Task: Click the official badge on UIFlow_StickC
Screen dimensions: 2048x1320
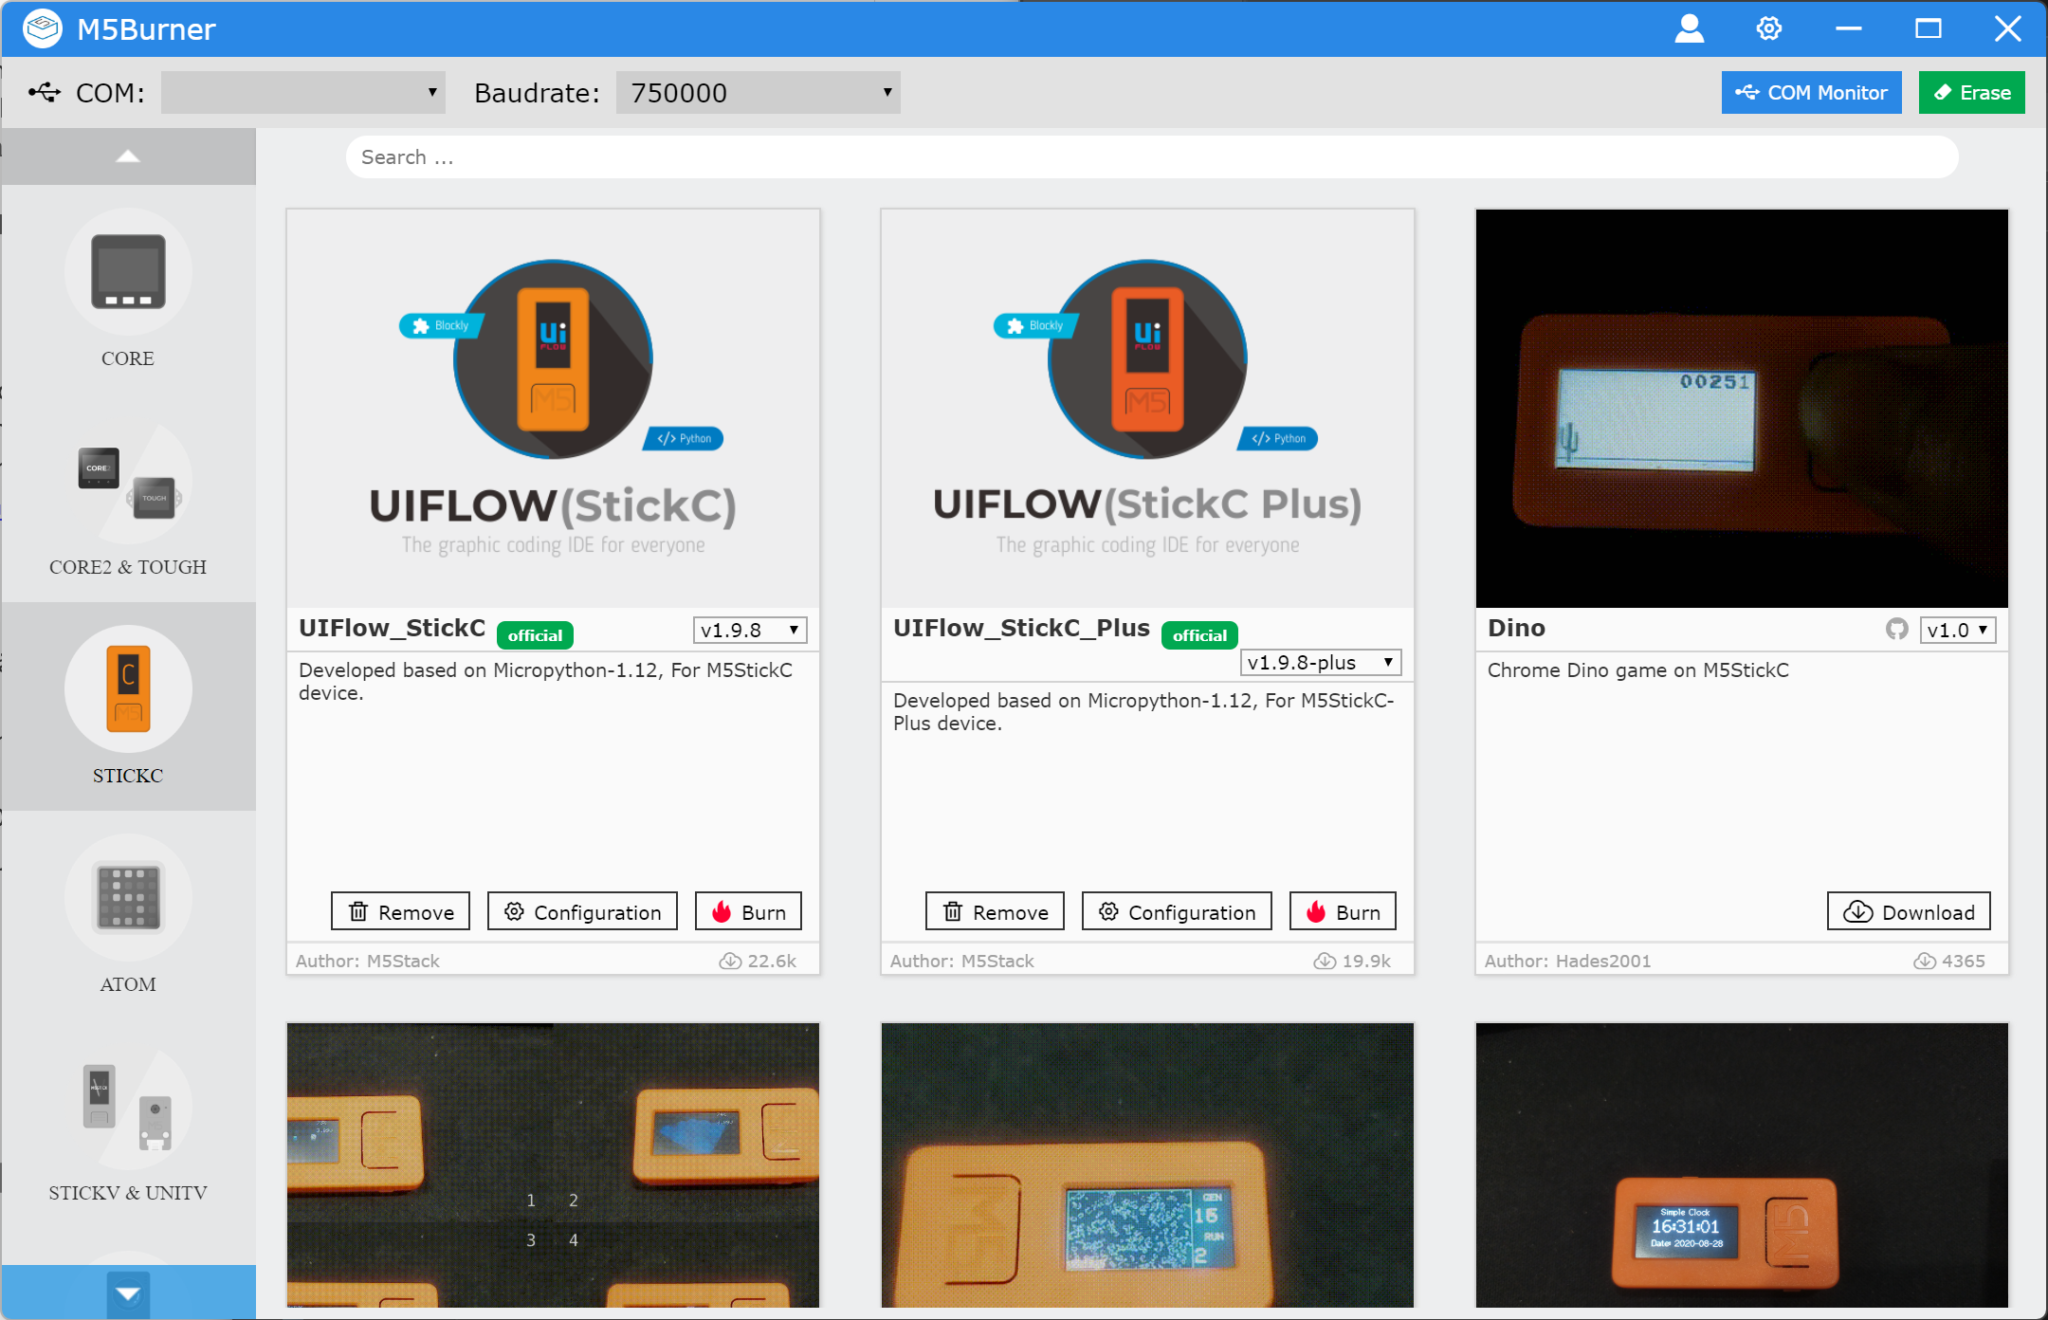Action: (x=535, y=635)
